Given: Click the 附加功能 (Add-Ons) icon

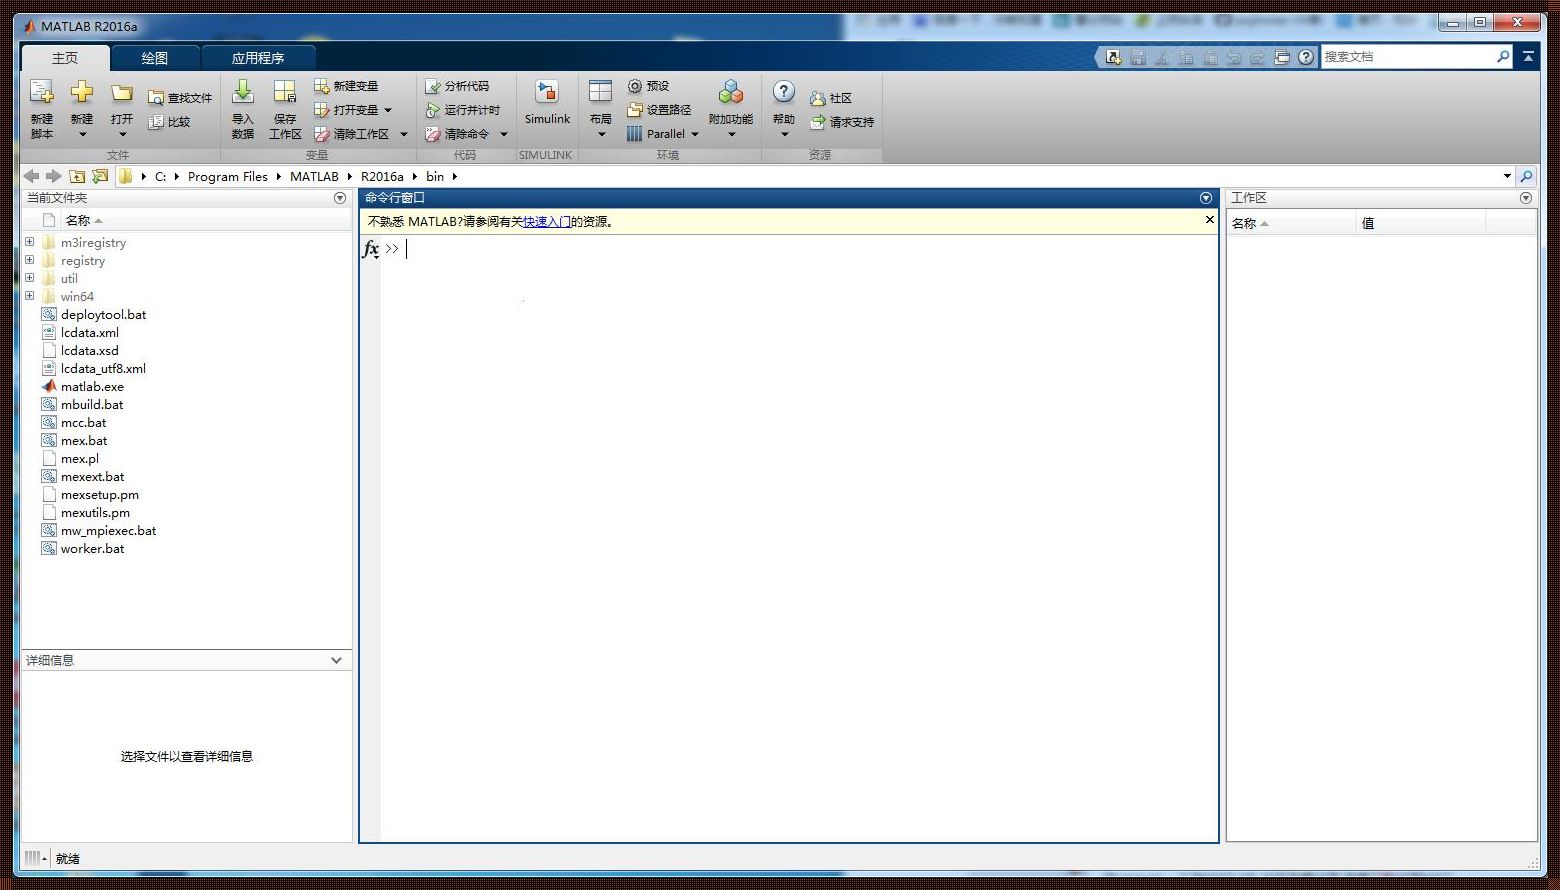Looking at the screenshot, I should [x=731, y=93].
